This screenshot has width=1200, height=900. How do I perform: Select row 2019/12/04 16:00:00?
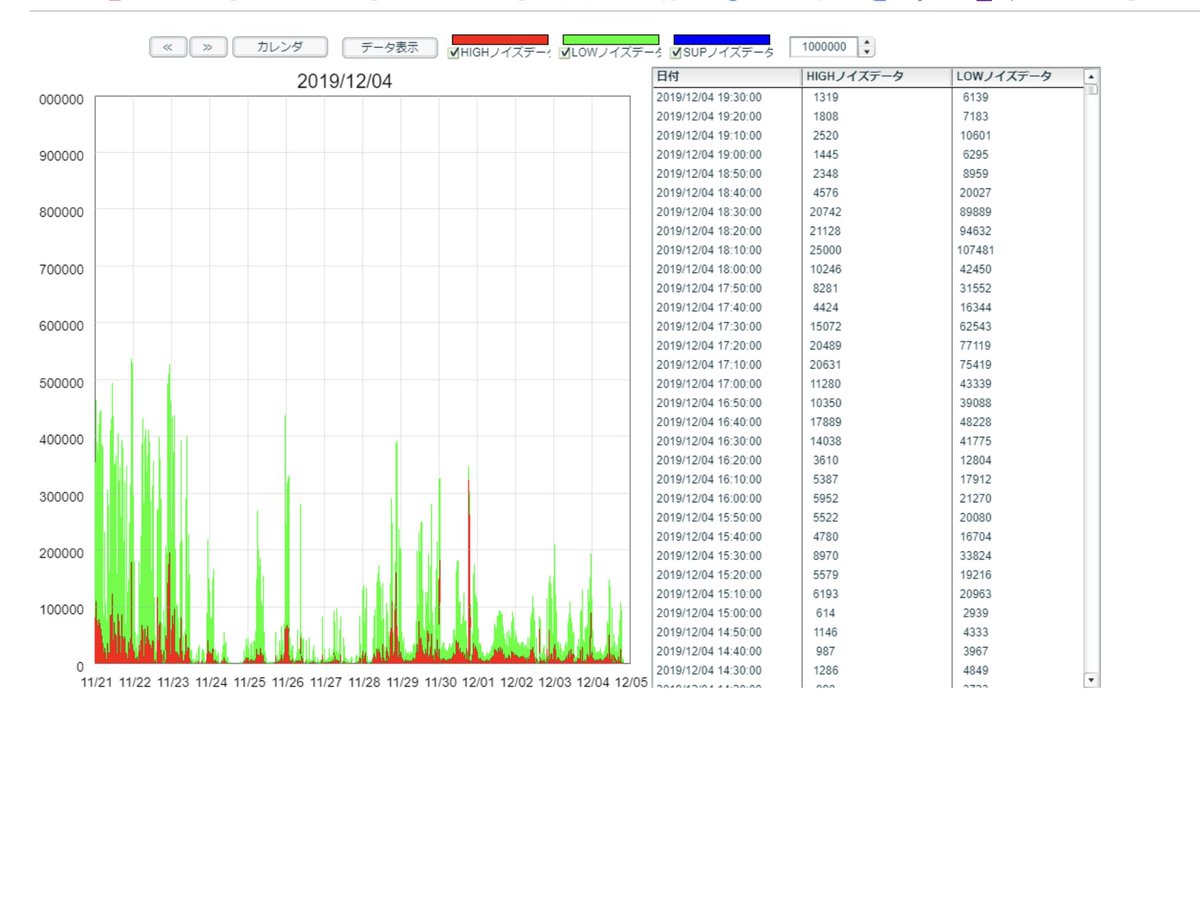[868, 498]
